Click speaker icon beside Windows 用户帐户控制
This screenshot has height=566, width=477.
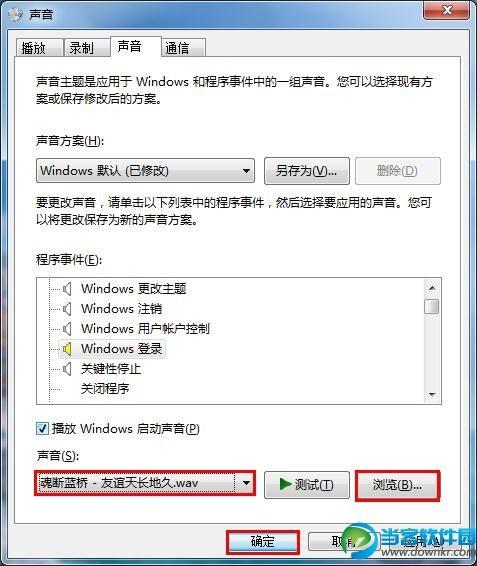[67, 328]
